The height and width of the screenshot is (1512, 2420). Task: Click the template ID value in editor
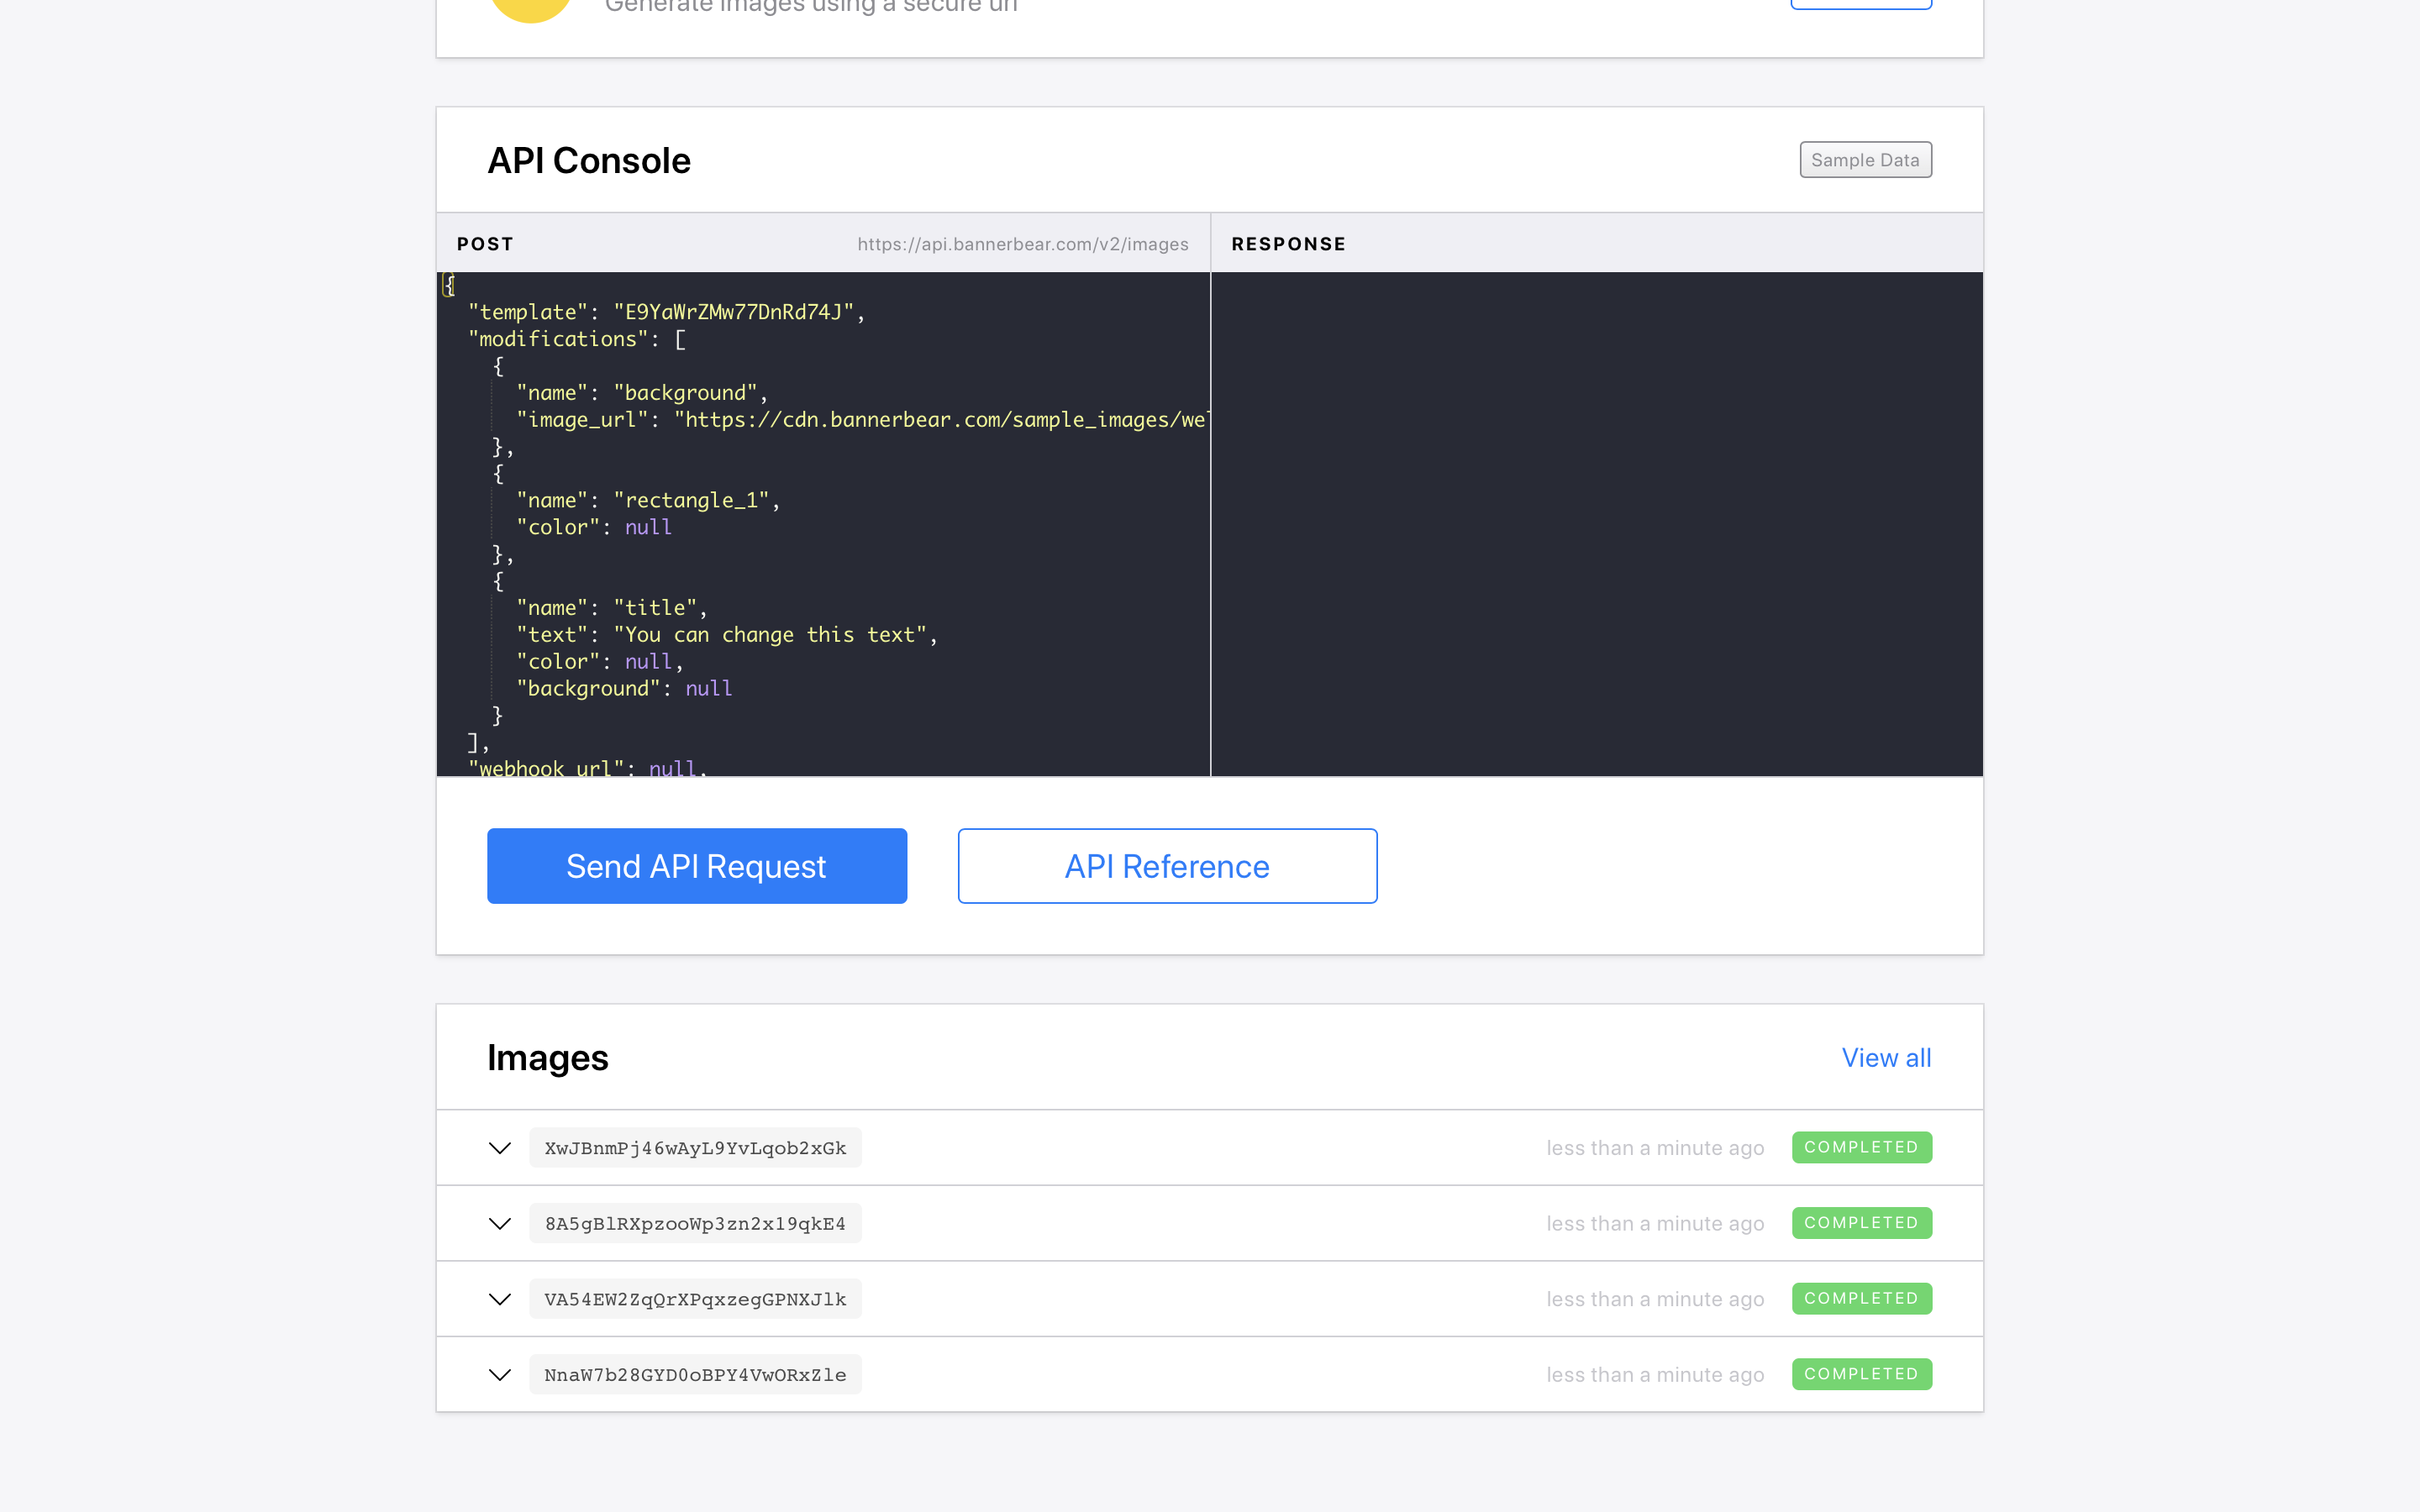coord(734,312)
